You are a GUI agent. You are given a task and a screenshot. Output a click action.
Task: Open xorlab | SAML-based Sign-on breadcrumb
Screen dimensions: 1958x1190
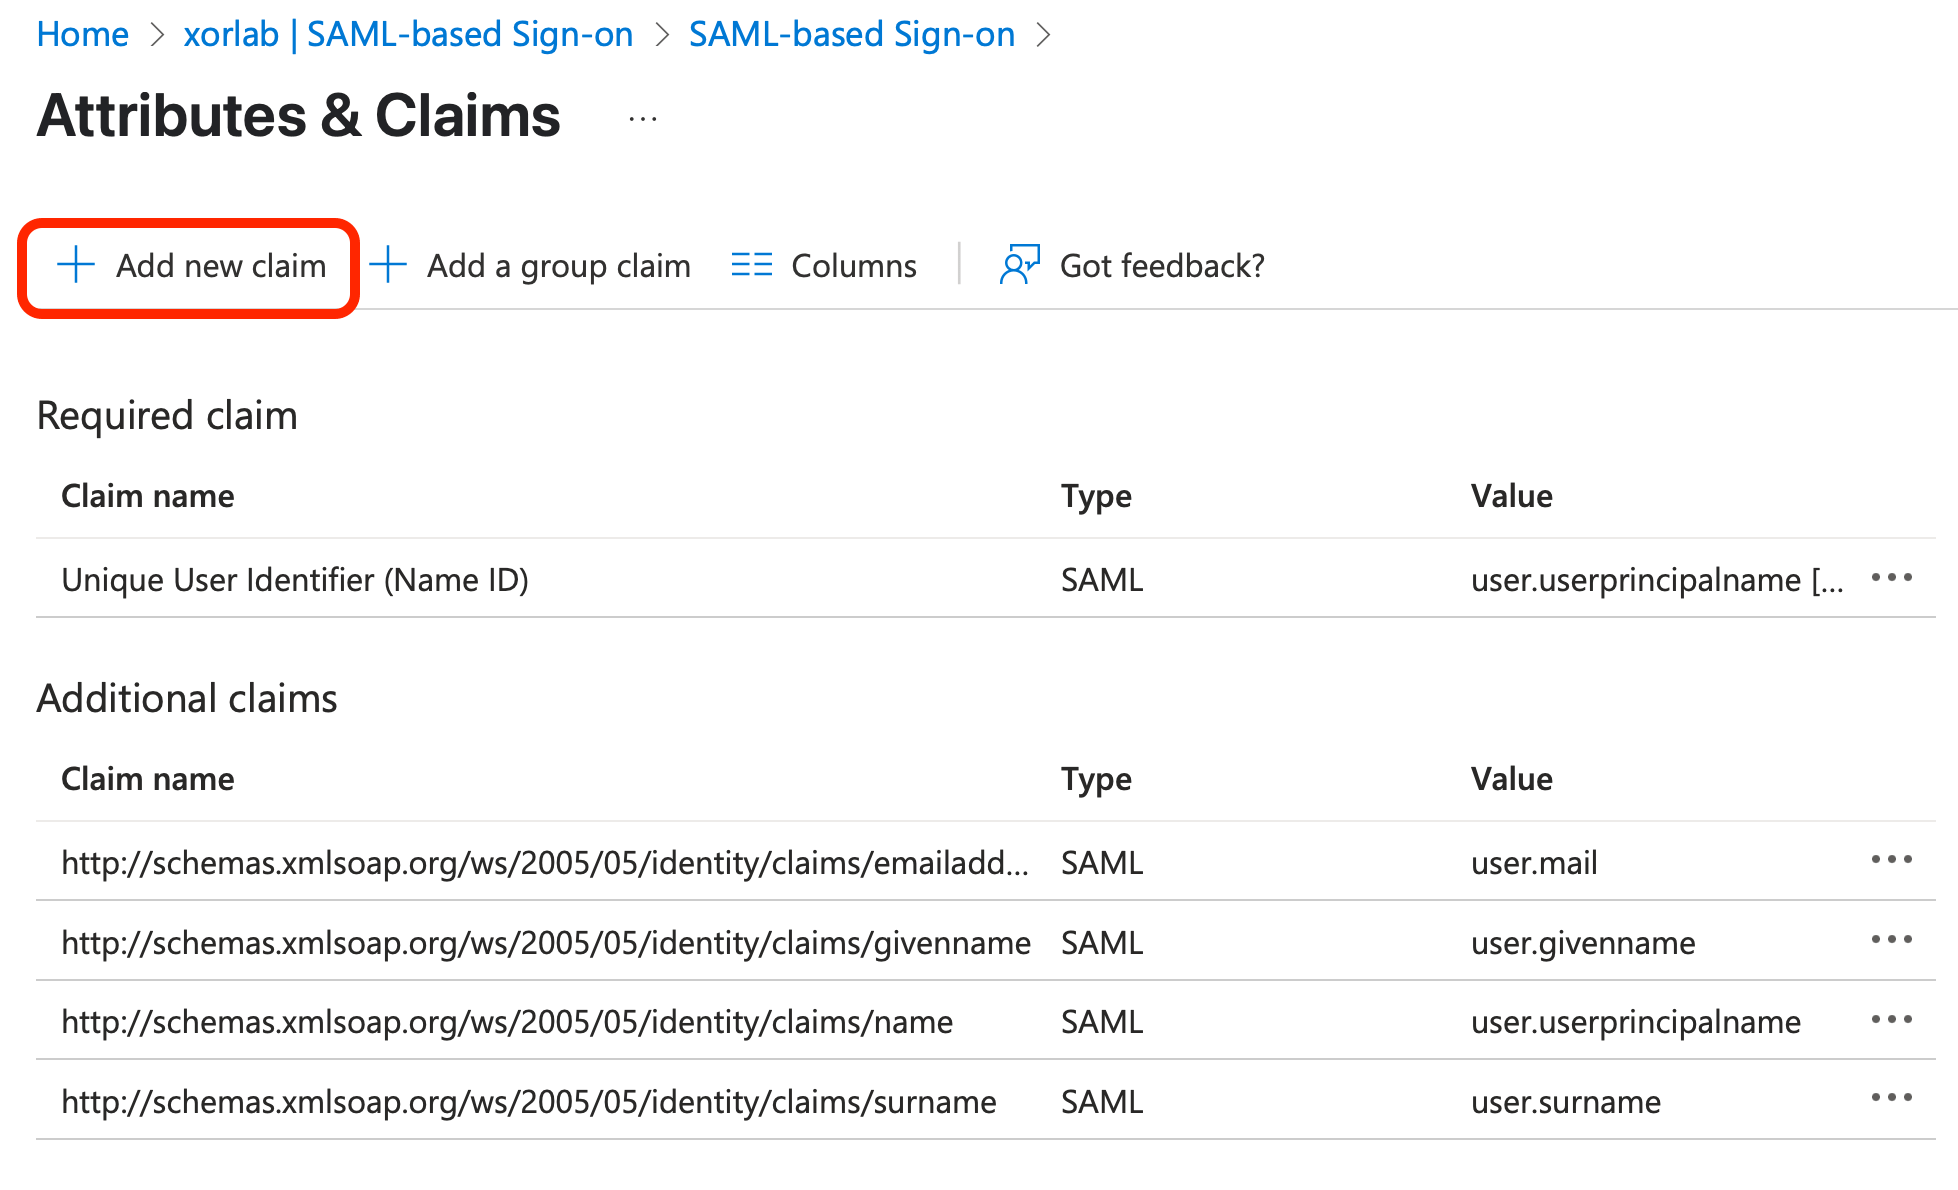(408, 34)
